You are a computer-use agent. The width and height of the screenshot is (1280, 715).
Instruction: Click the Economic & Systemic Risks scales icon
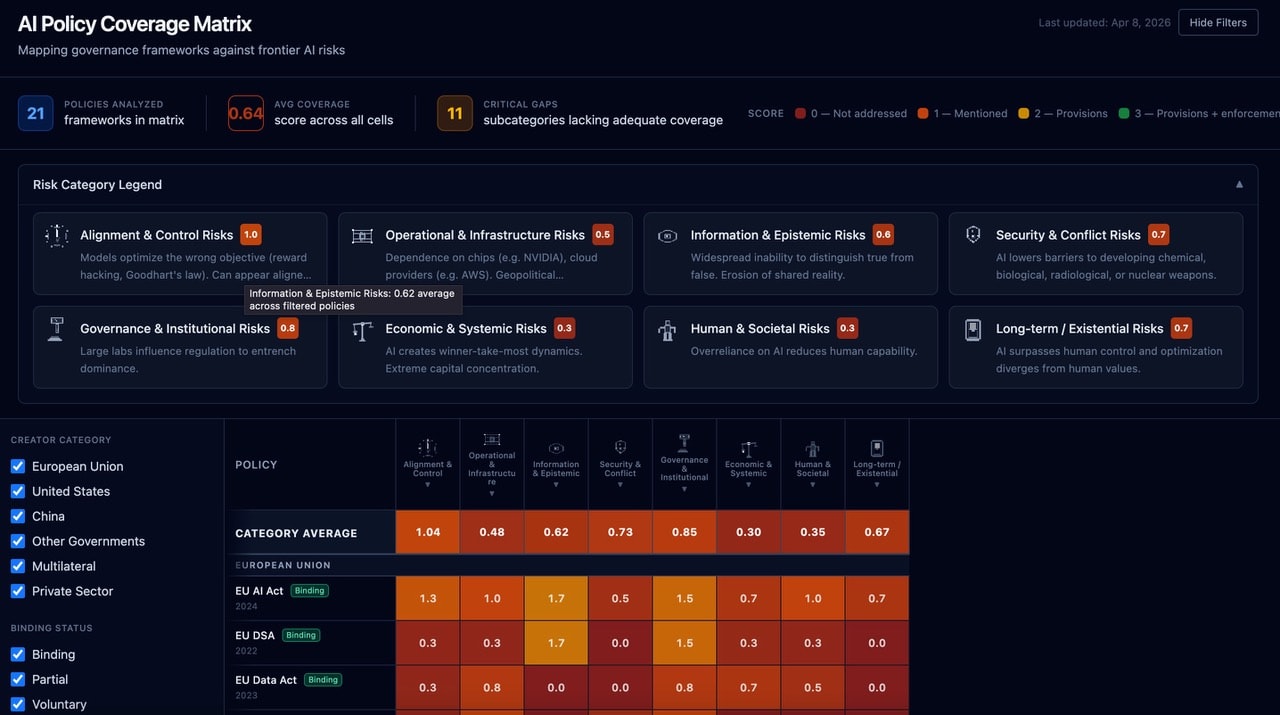[362, 330]
